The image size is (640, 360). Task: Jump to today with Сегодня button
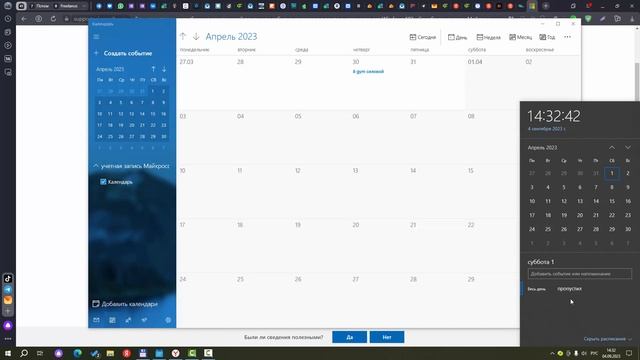coord(423,37)
